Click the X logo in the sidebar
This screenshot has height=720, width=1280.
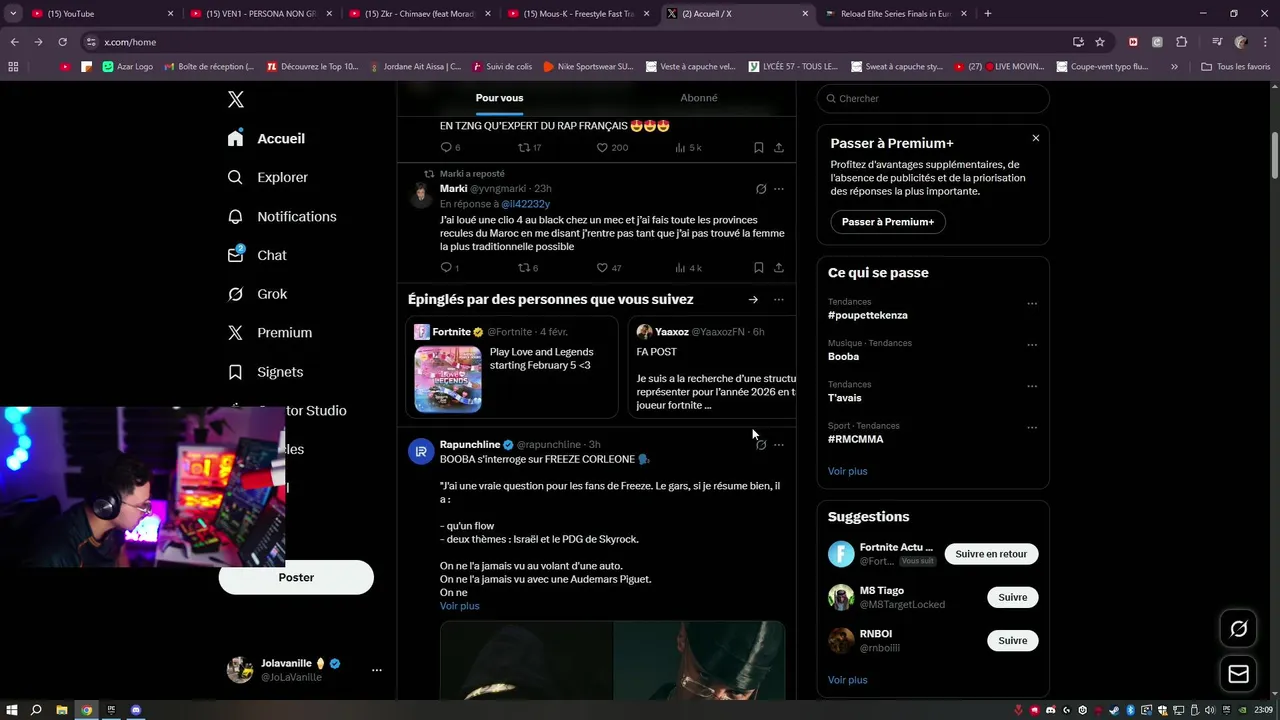coord(236,99)
